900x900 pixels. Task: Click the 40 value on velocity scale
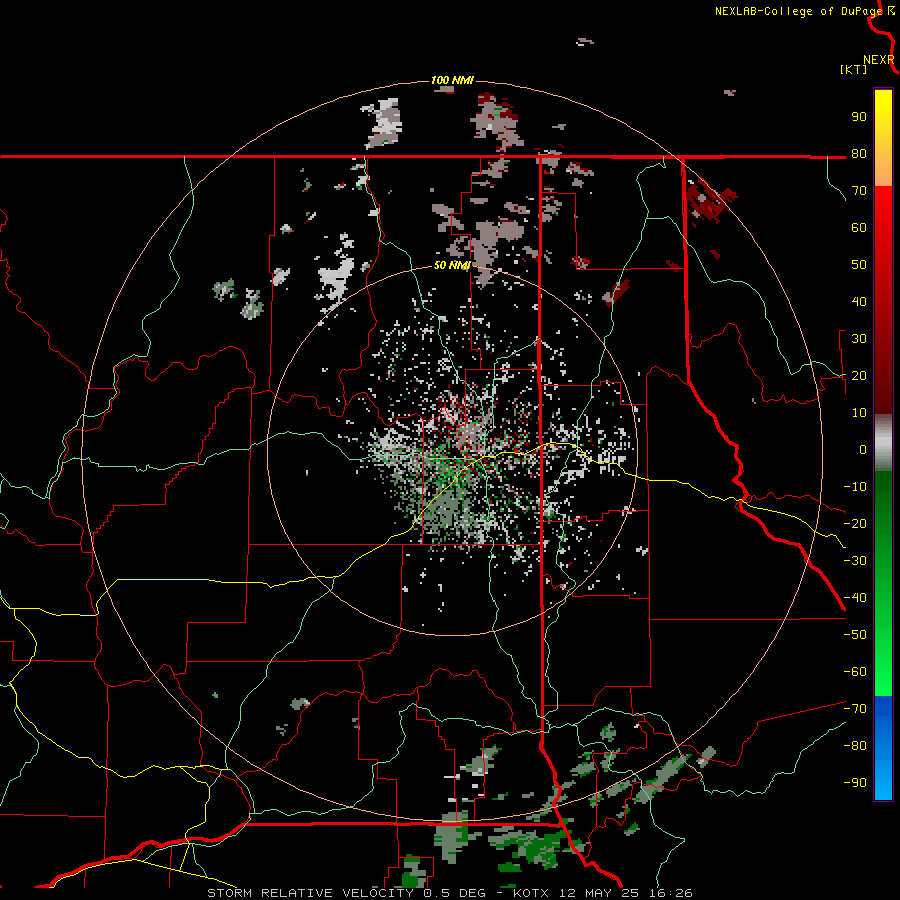[x=859, y=301]
